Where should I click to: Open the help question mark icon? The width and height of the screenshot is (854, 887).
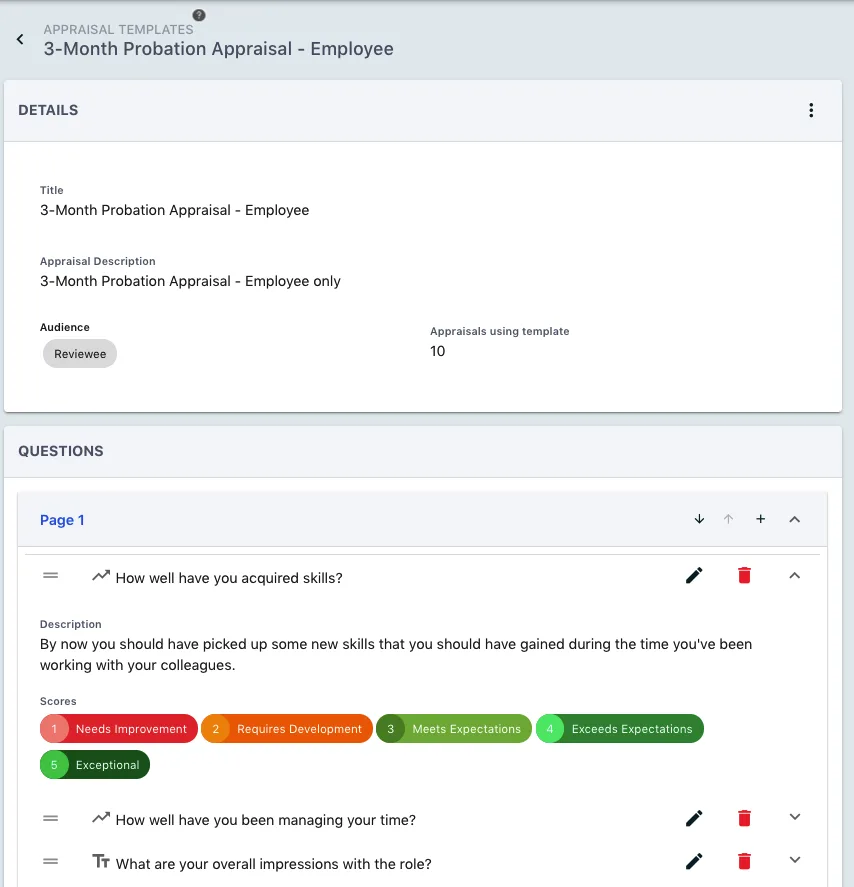tap(199, 15)
